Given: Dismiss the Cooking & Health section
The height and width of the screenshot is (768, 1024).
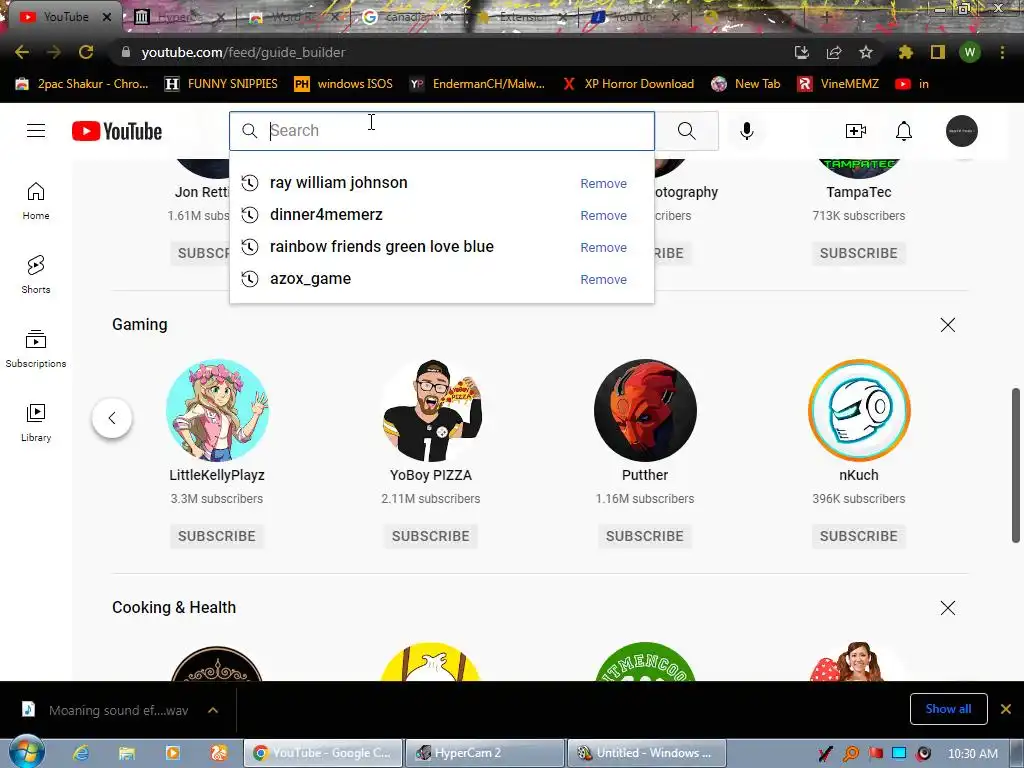Looking at the screenshot, I should coord(948,608).
